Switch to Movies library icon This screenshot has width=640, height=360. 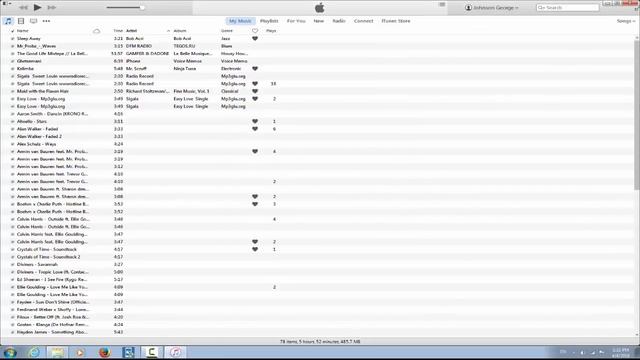[x=21, y=21]
